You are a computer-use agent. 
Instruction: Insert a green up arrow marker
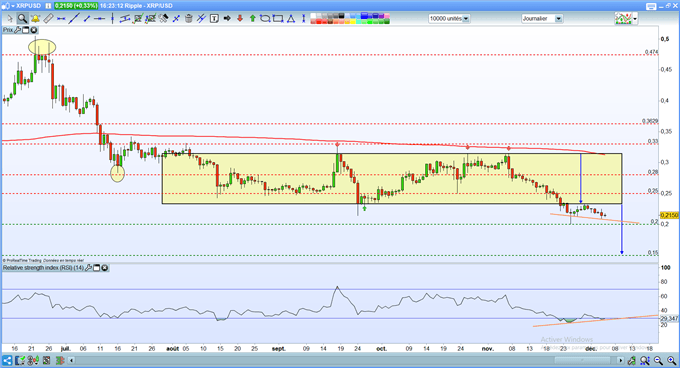click(253, 19)
